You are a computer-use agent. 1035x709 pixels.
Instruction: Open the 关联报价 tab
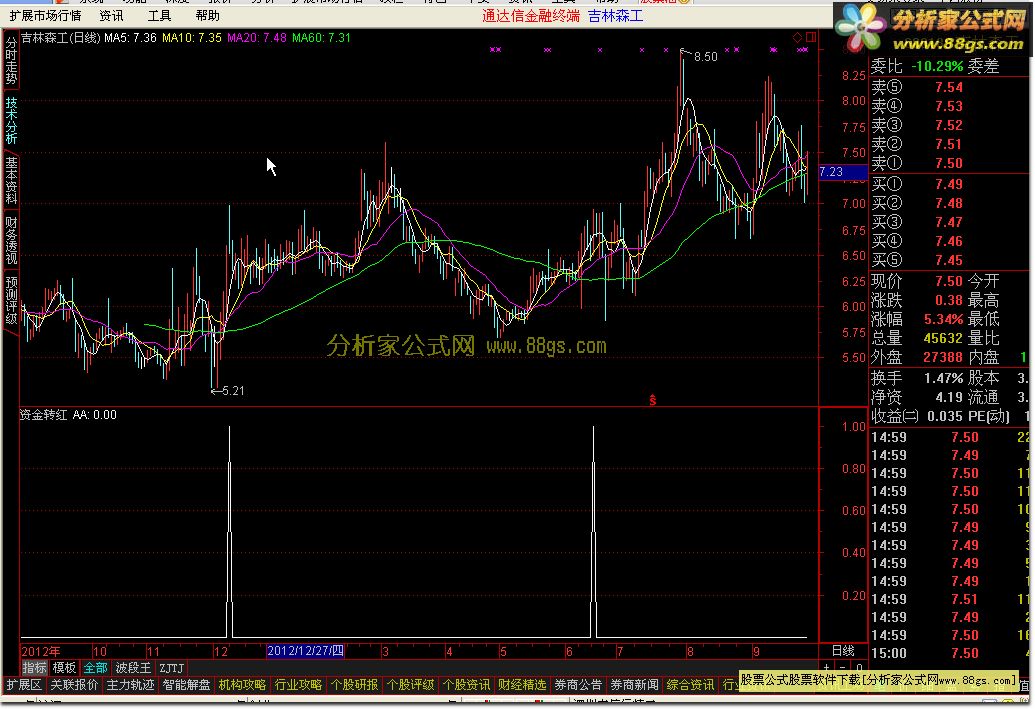click(x=75, y=685)
